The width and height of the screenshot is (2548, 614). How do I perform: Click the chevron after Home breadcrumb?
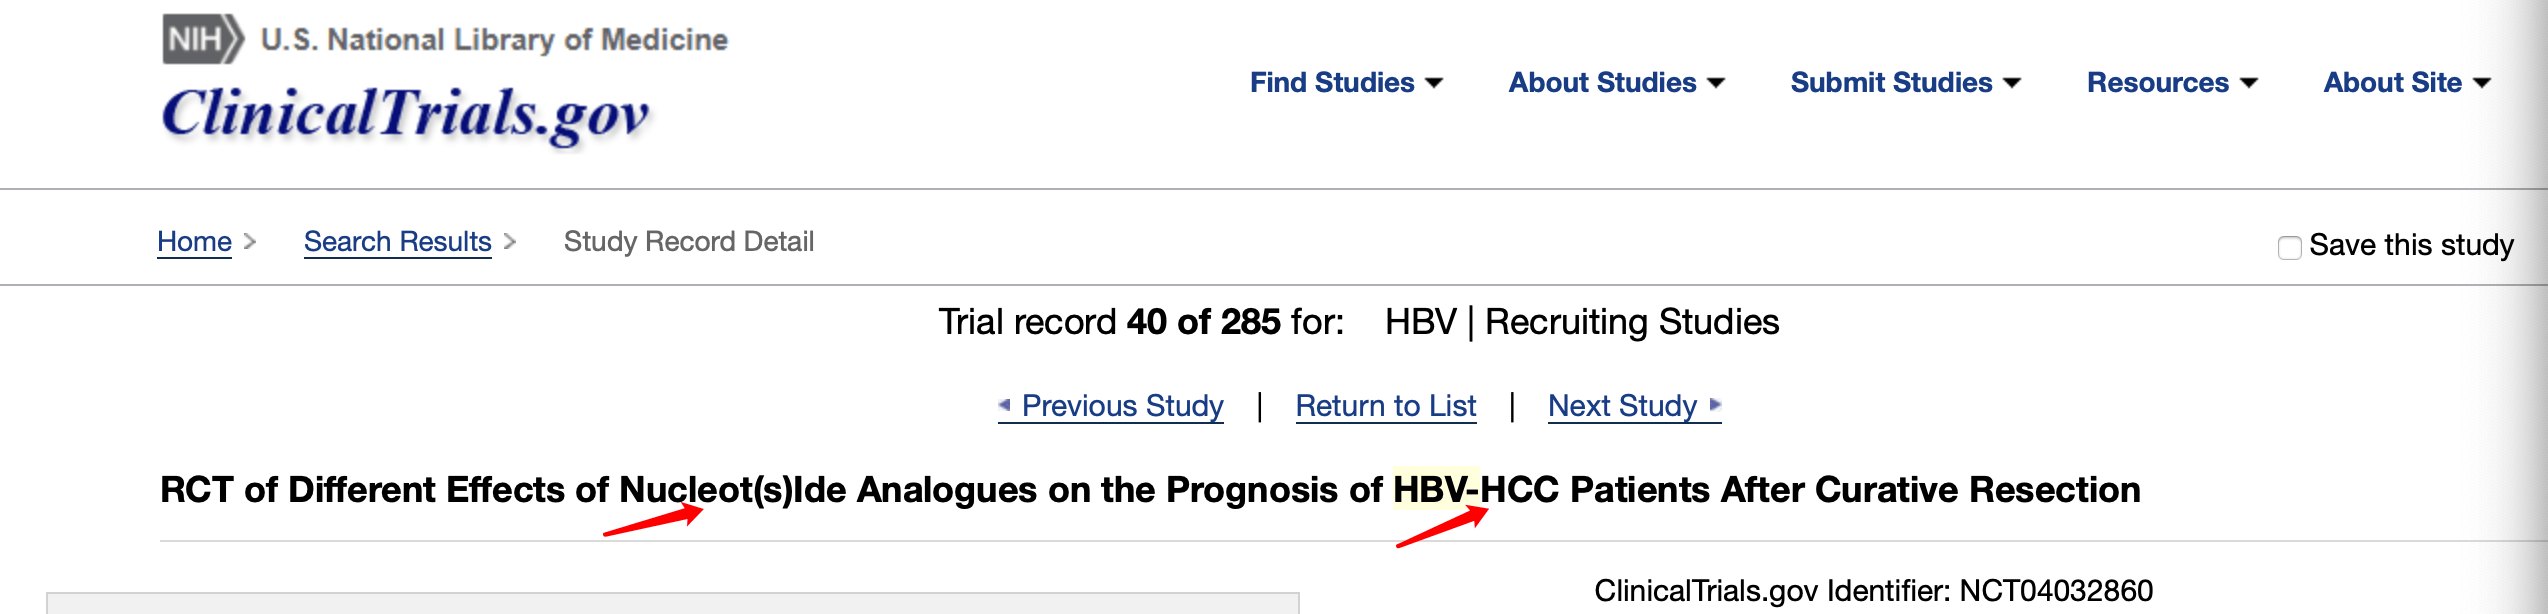[250, 242]
